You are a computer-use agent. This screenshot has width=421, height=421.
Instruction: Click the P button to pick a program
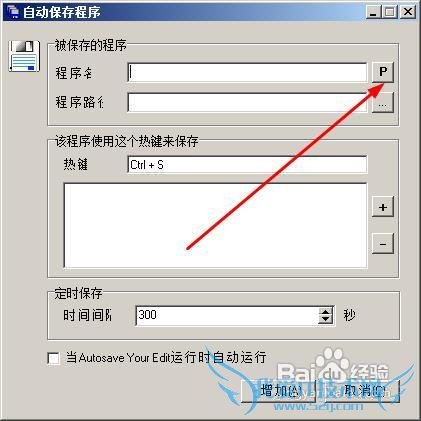pyautogui.click(x=383, y=72)
